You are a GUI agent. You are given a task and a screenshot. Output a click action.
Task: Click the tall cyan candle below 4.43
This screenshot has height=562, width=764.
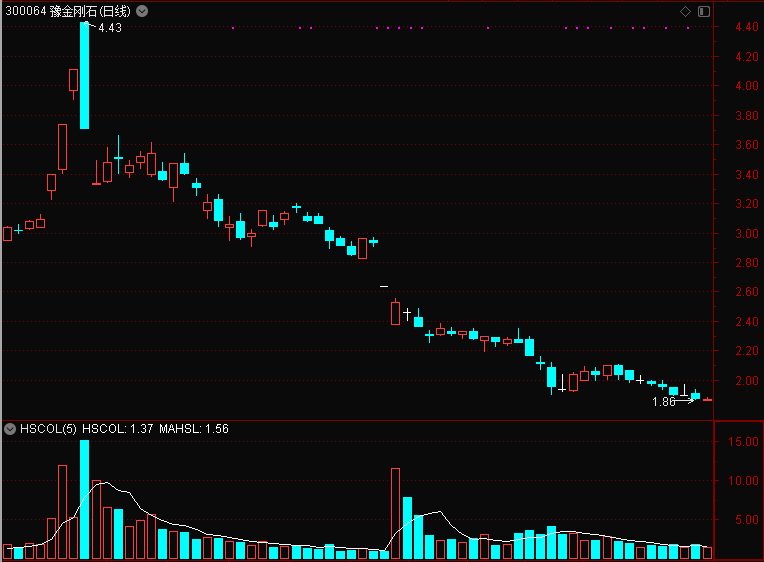[x=84, y=76]
